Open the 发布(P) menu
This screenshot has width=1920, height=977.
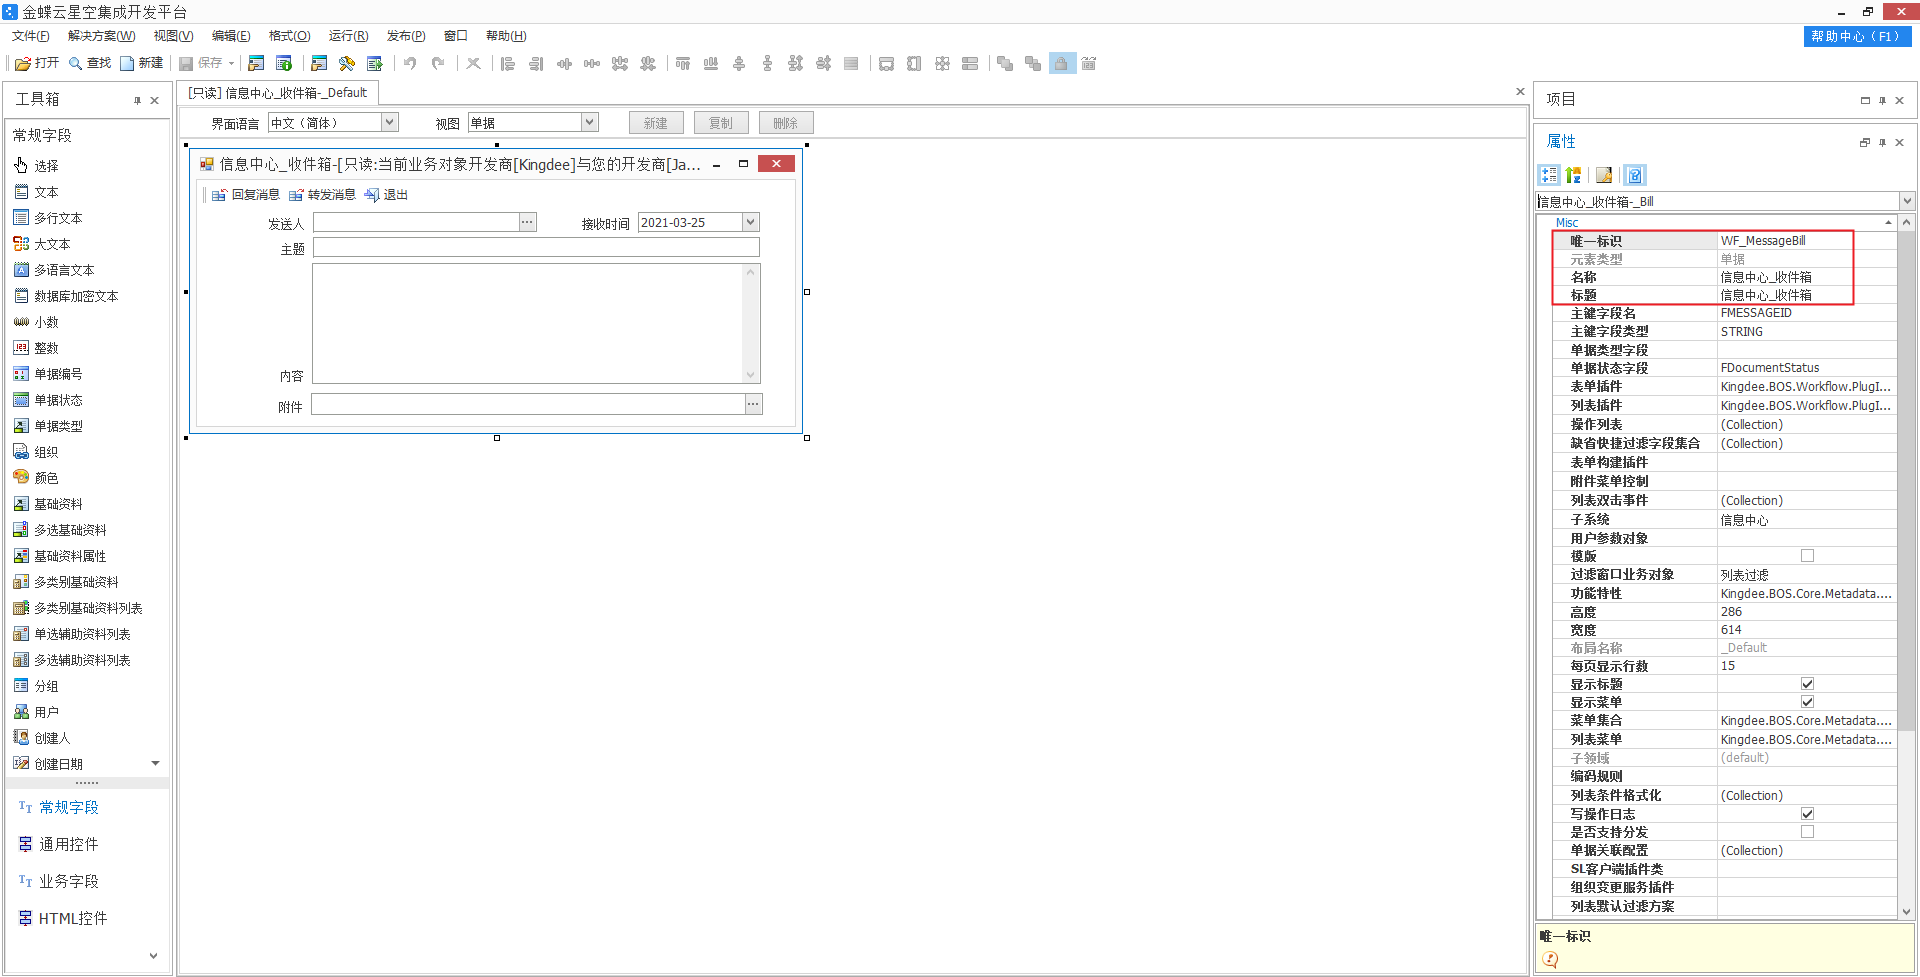pyautogui.click(x=406, y=36)
